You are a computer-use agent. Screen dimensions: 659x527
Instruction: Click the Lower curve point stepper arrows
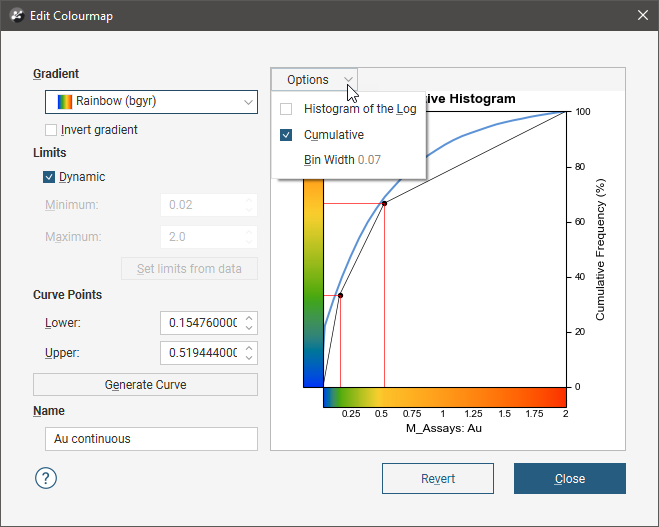pos(249,323)
